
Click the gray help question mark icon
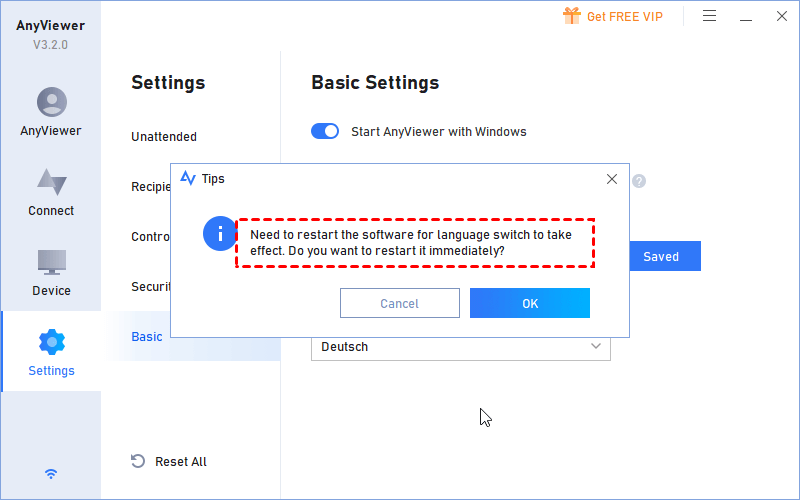pos(639,181)
